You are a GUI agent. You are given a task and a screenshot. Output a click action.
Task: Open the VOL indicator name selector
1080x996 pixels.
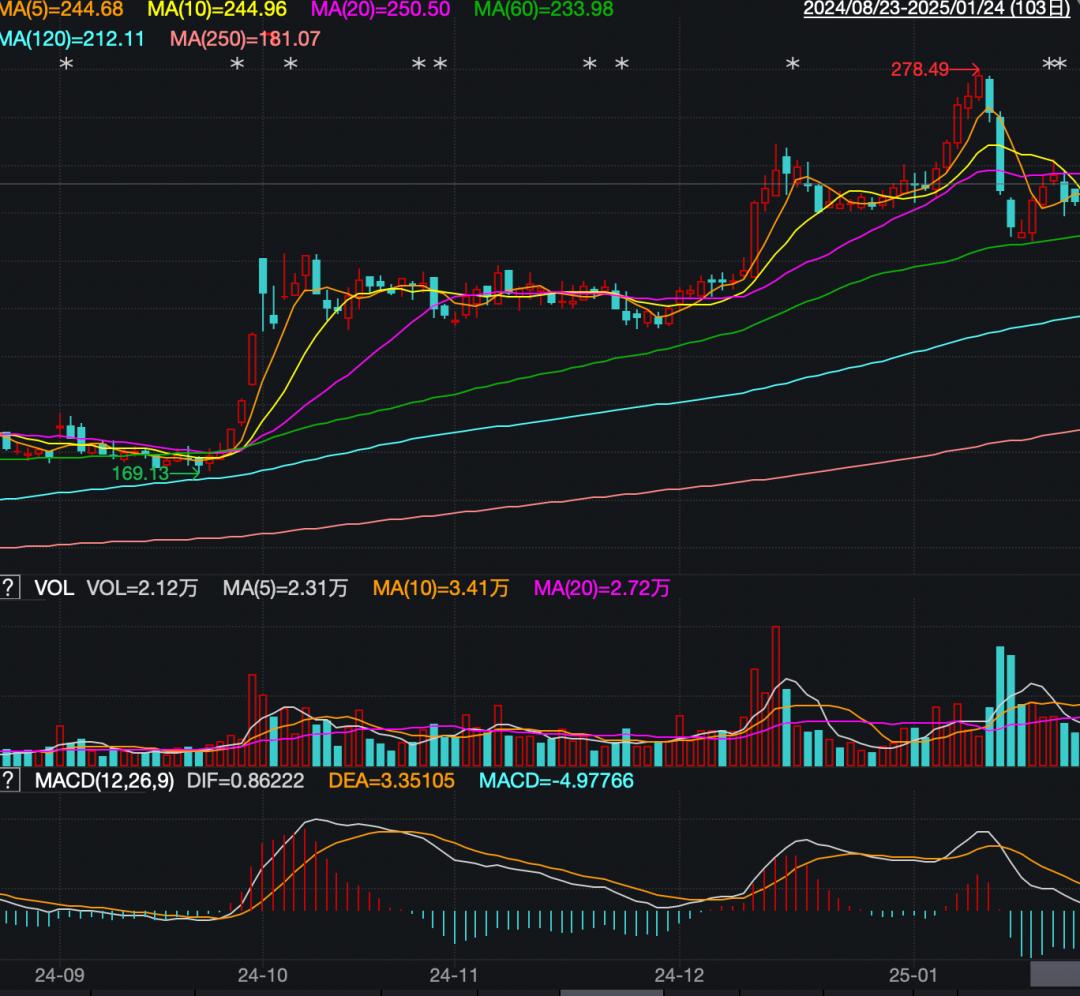(x=54, y=588)
